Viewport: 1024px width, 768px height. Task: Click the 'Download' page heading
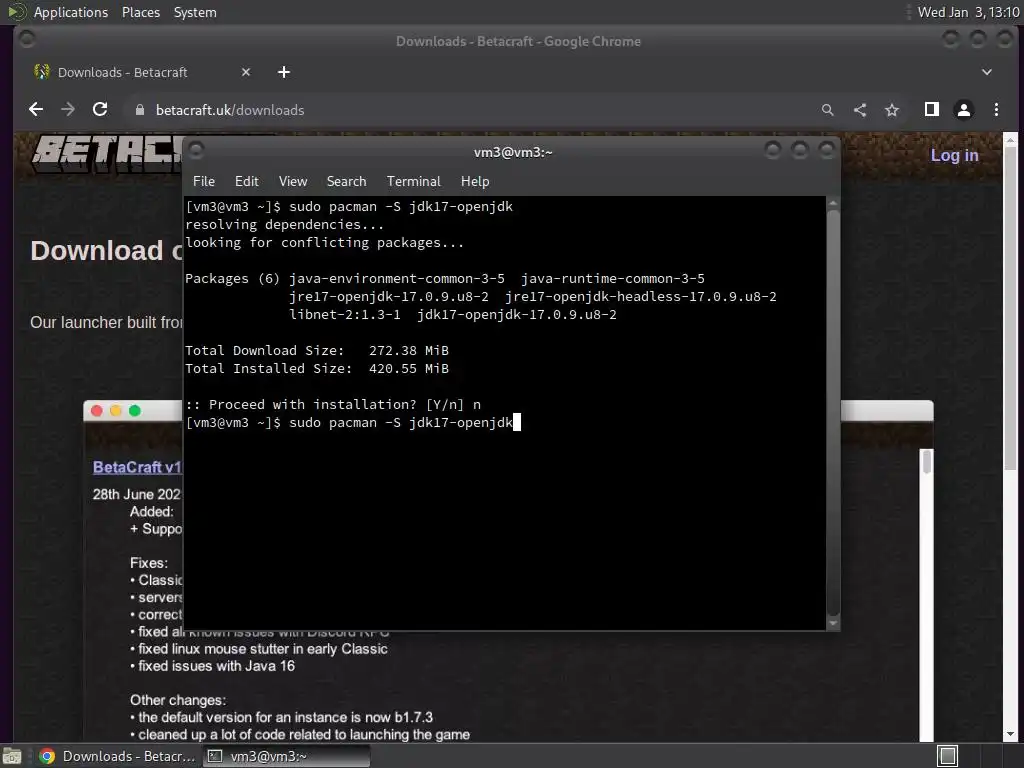tap(106, 251)
